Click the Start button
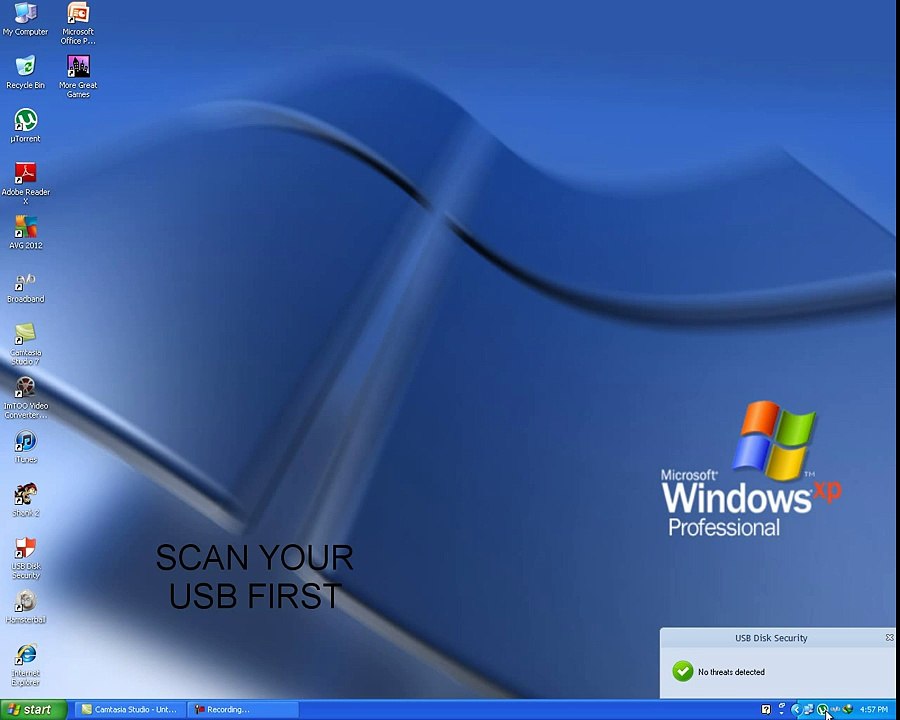 [33, 710]
